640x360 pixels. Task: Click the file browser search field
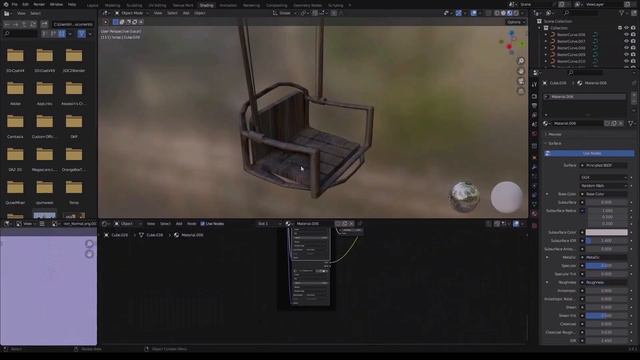click(x=20, y=34)
